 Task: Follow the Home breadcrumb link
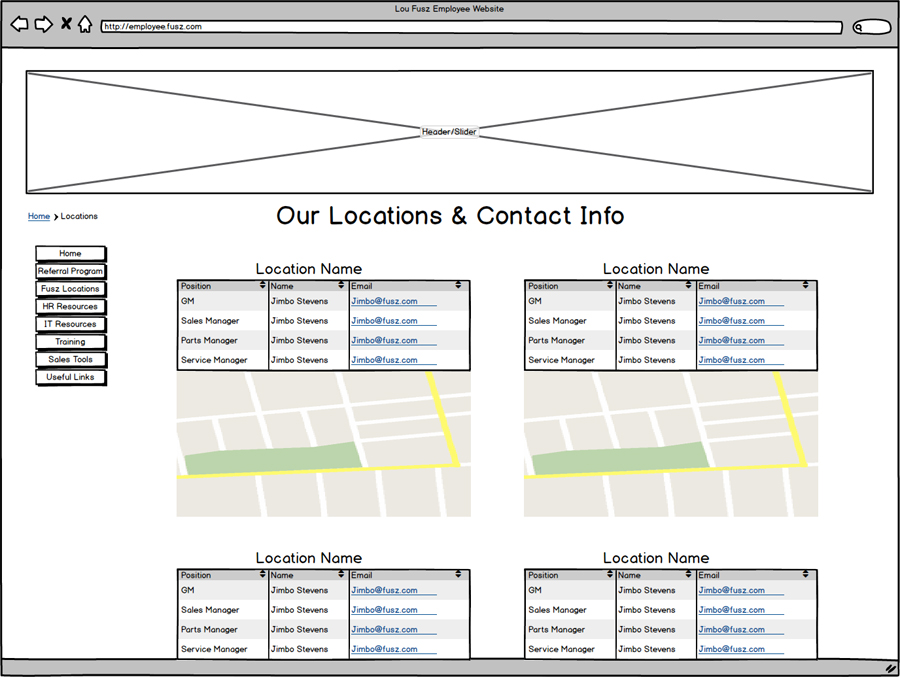(x=38, y=216)
